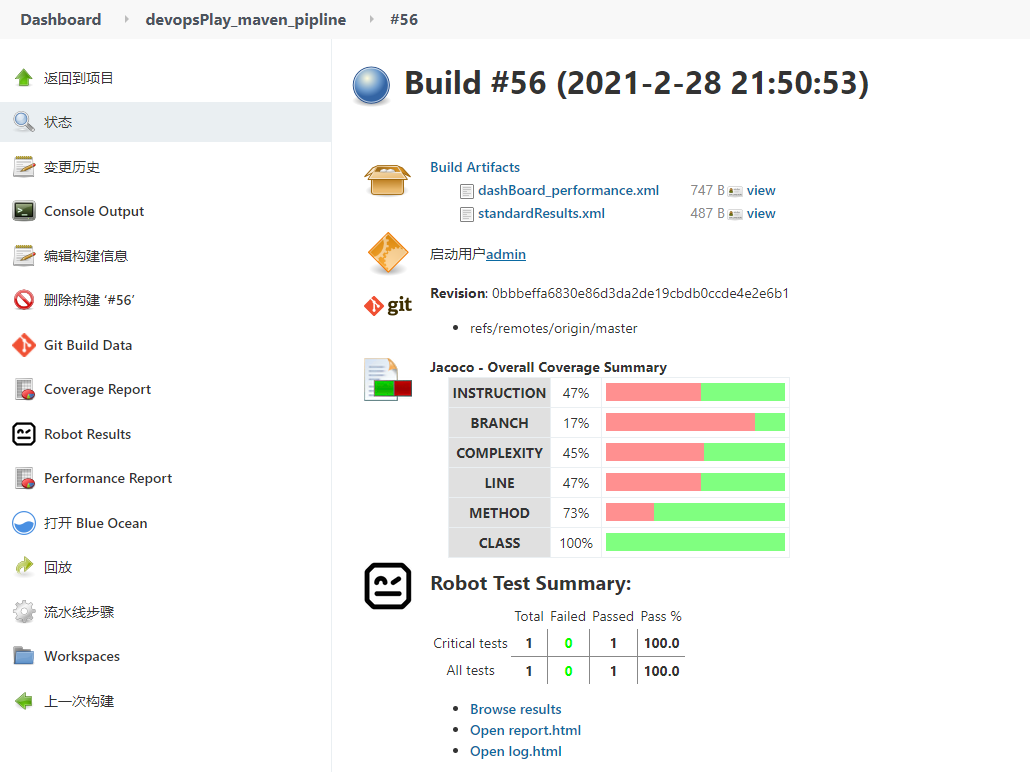Open 打开 Blue Ocean text link
1030x772 pixels.
[x=95, y=523]
